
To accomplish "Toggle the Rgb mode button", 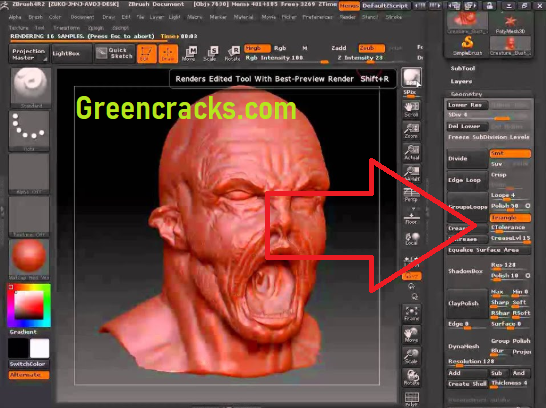I will coord(280,48).
